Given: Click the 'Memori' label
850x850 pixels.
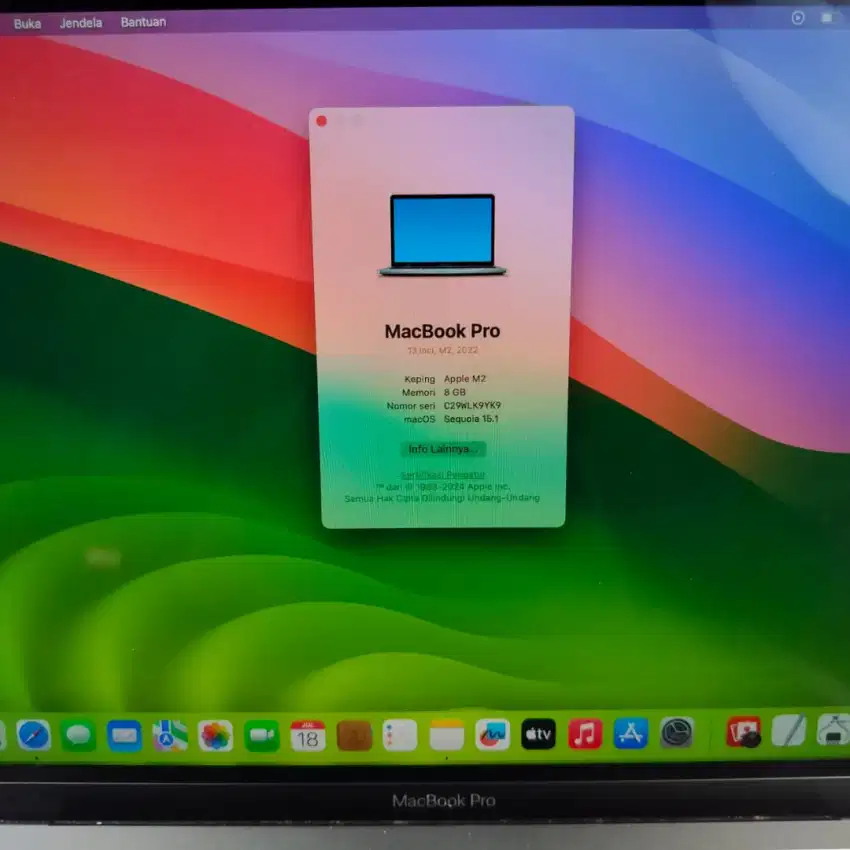Looking at the screenshot, I should click(418, 392).
